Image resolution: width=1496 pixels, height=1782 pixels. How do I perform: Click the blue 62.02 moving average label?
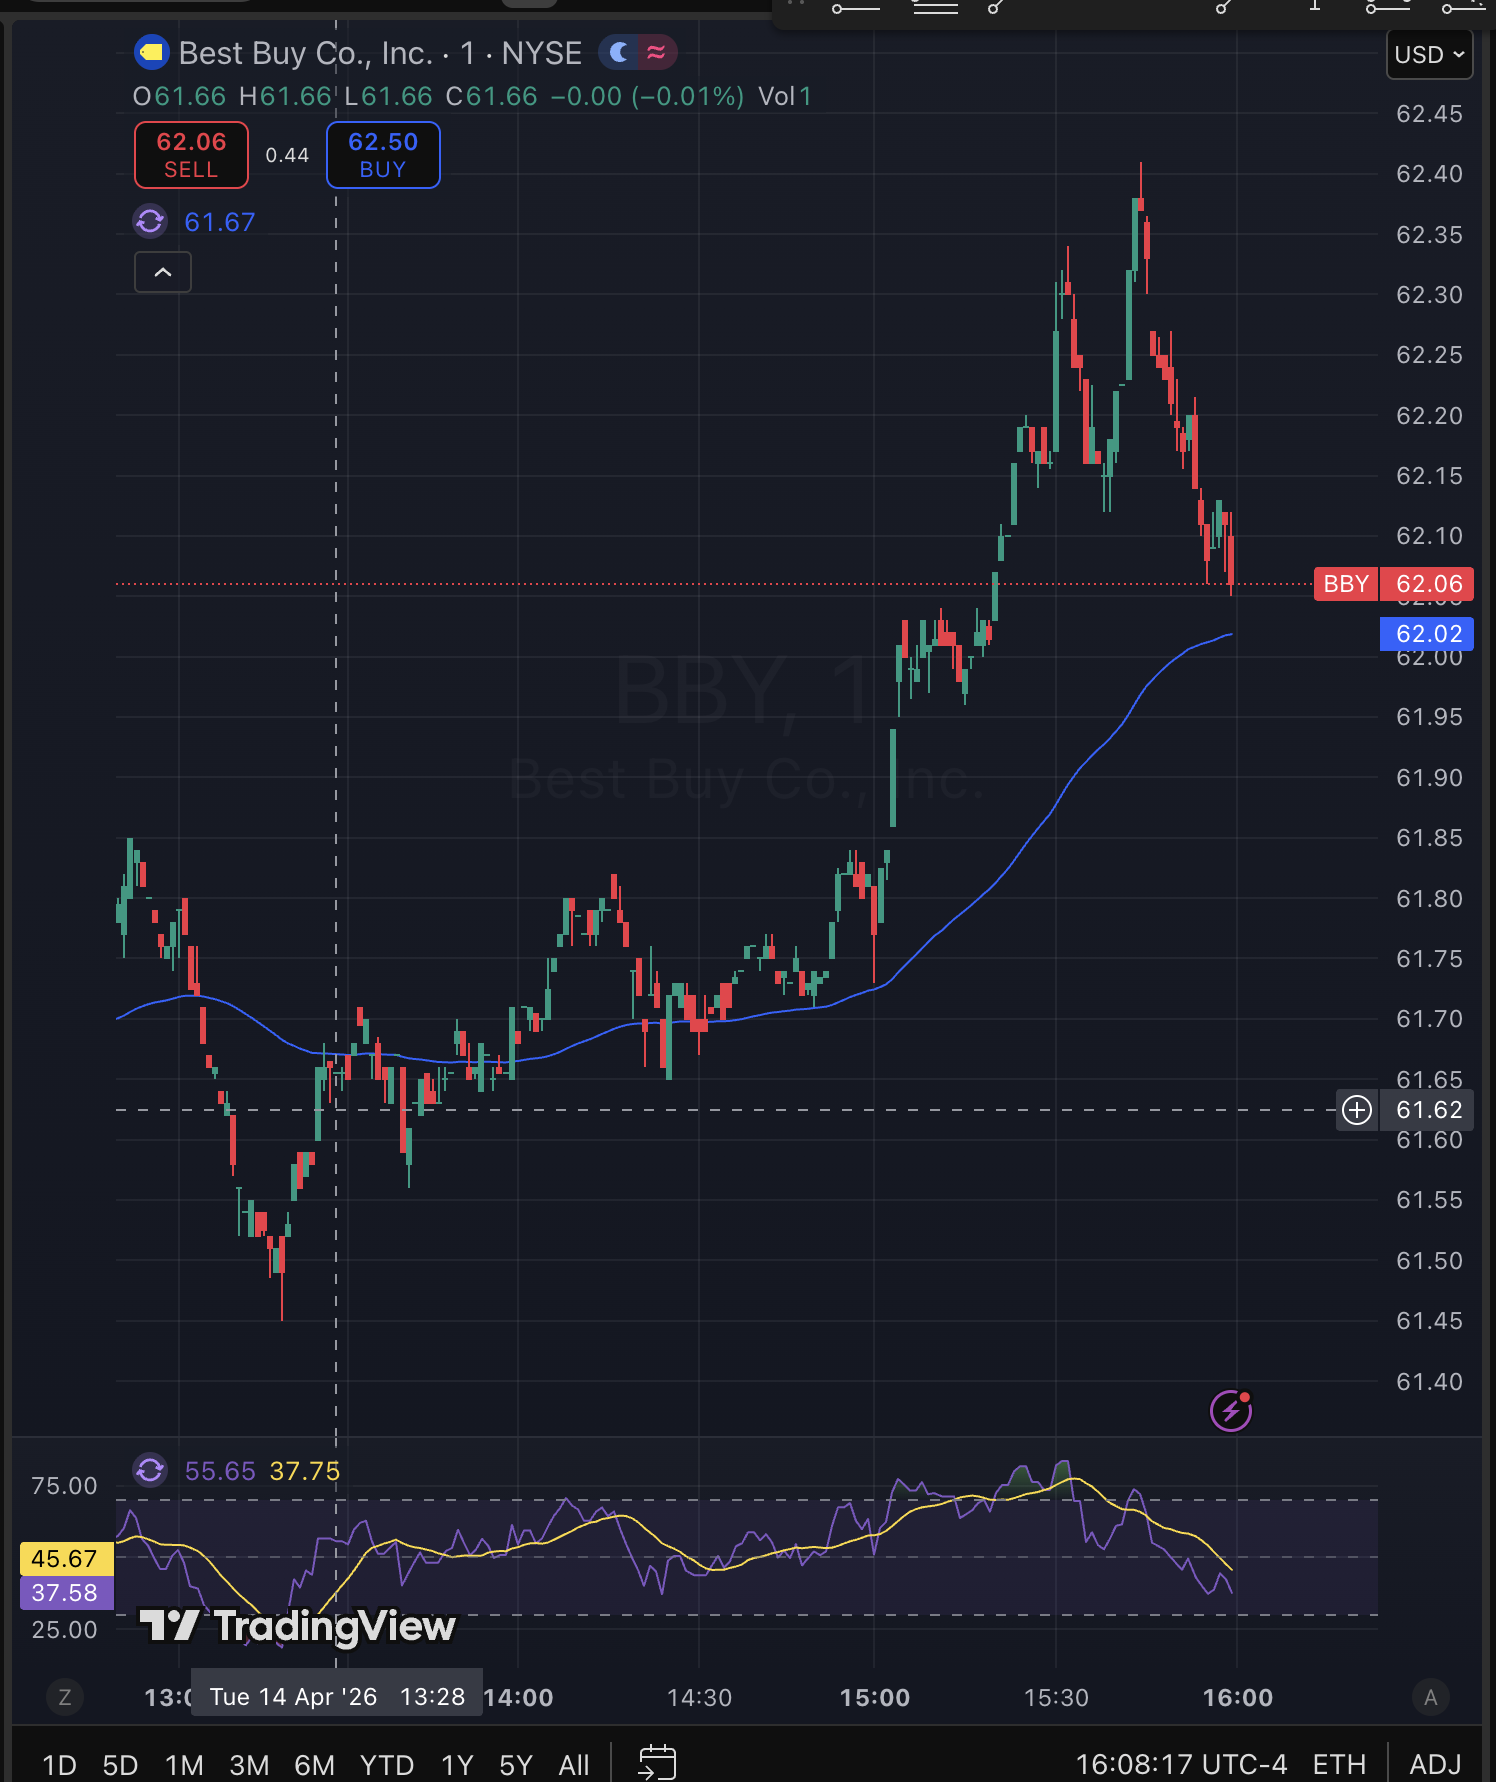[1427, 634]
